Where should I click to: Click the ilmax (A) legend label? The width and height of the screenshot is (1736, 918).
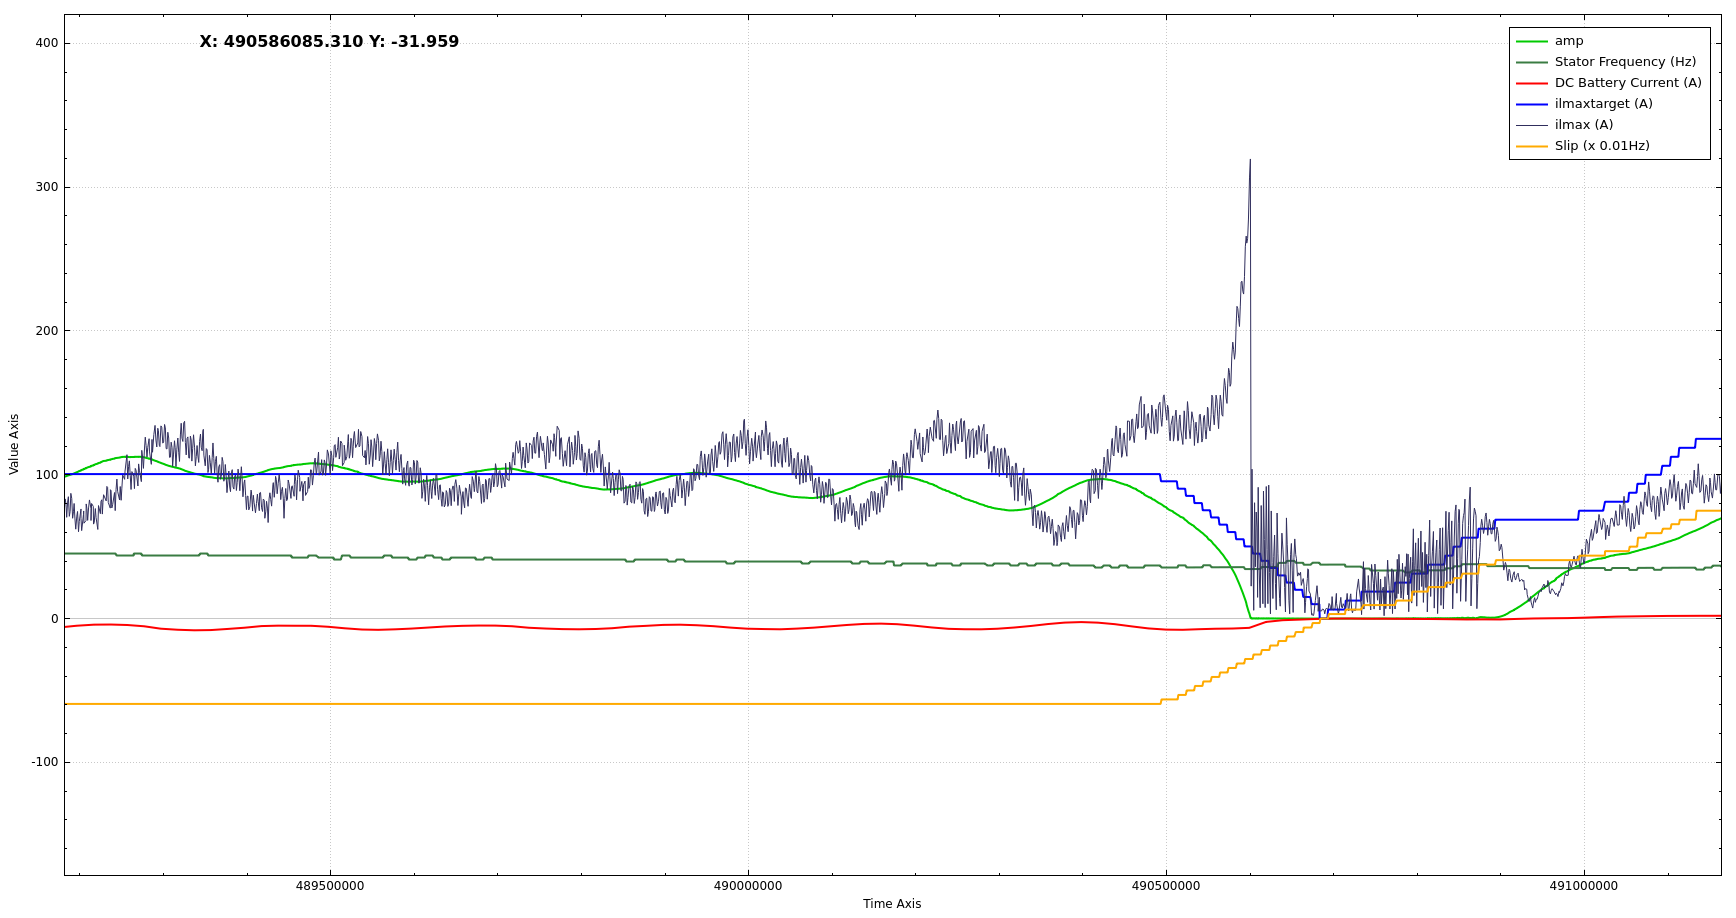(x=1583, y=125)
